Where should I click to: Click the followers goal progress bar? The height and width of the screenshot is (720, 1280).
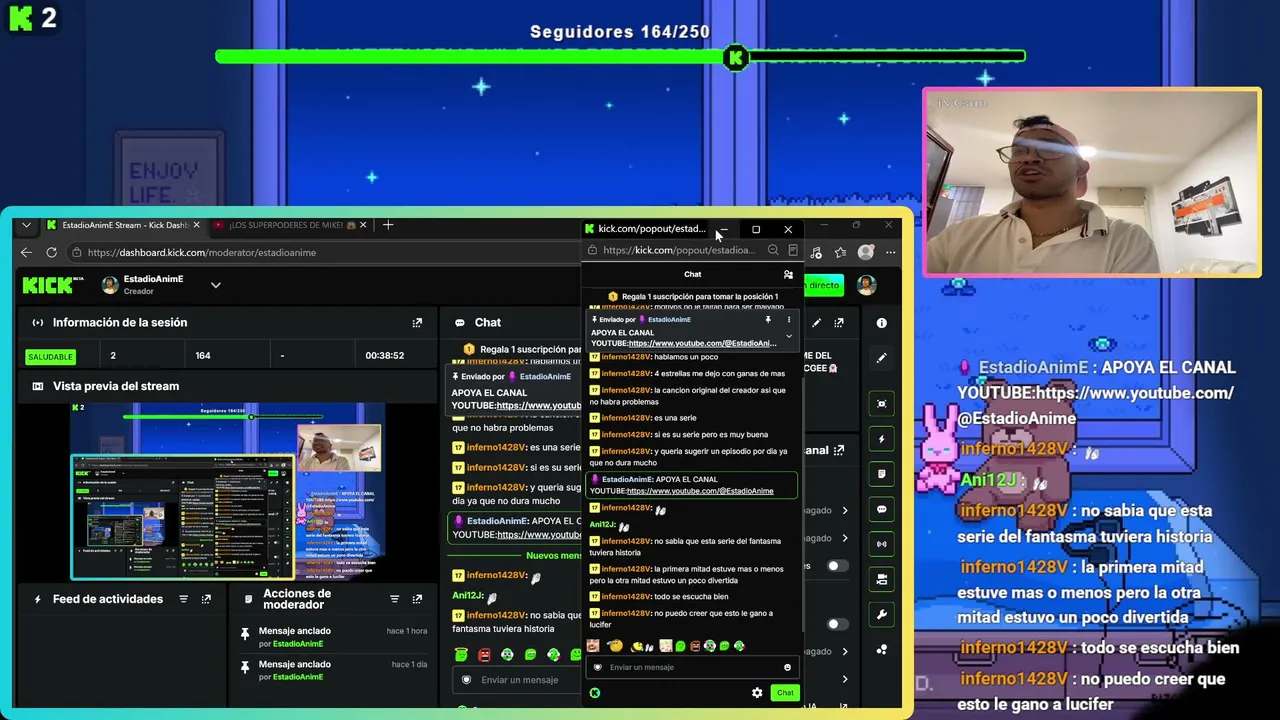620,56
